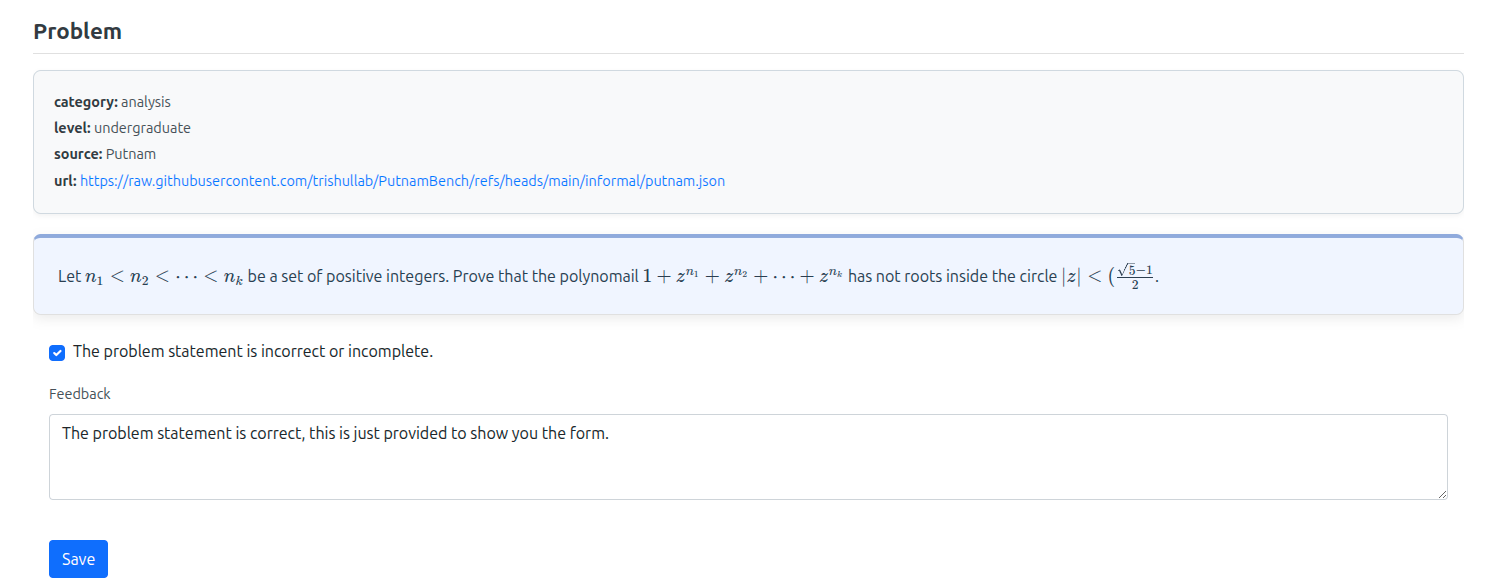Click the Problem page heading

click(x=77, y=31)
